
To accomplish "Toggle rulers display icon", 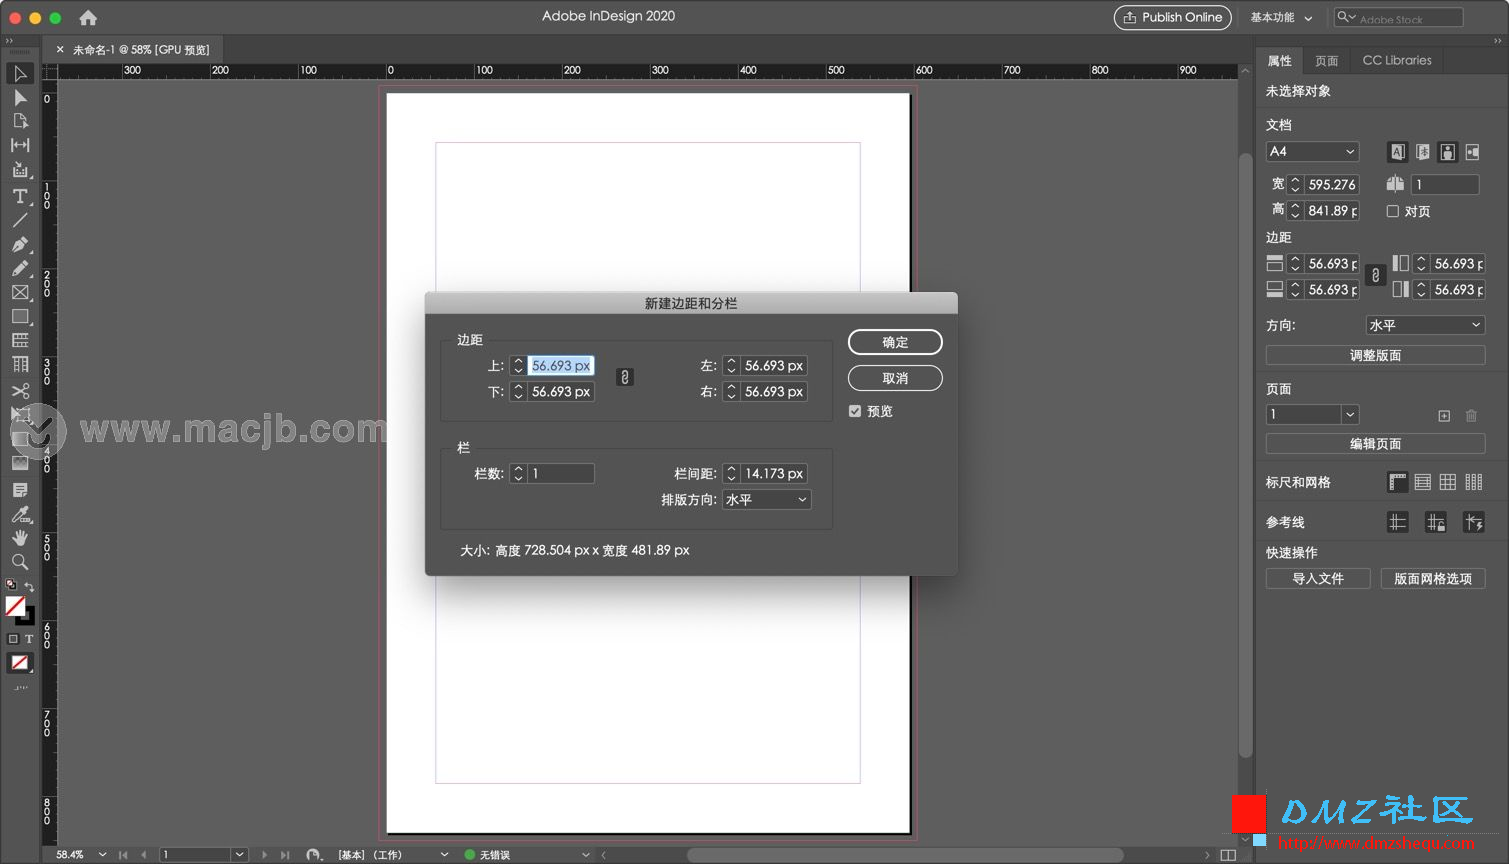I will click(x=1397, y=483).
